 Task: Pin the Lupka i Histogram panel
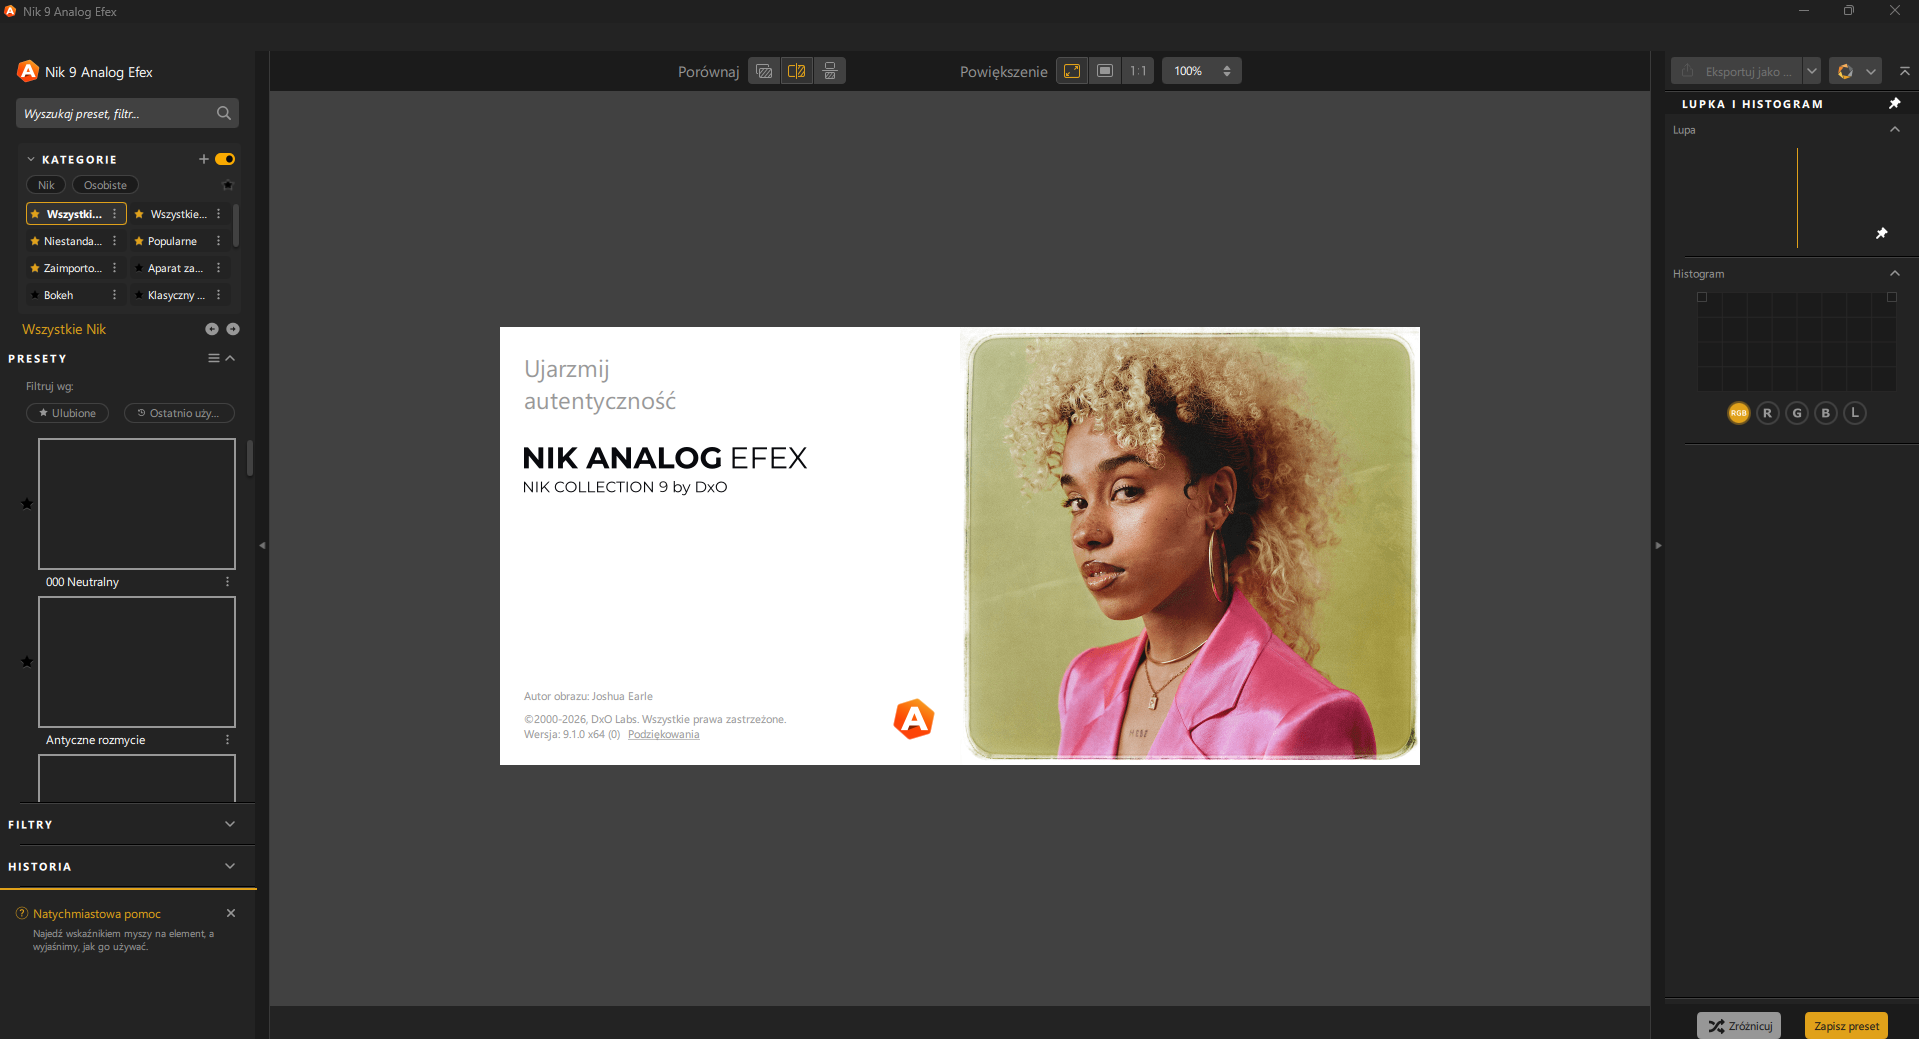[x=1894, y=104]
